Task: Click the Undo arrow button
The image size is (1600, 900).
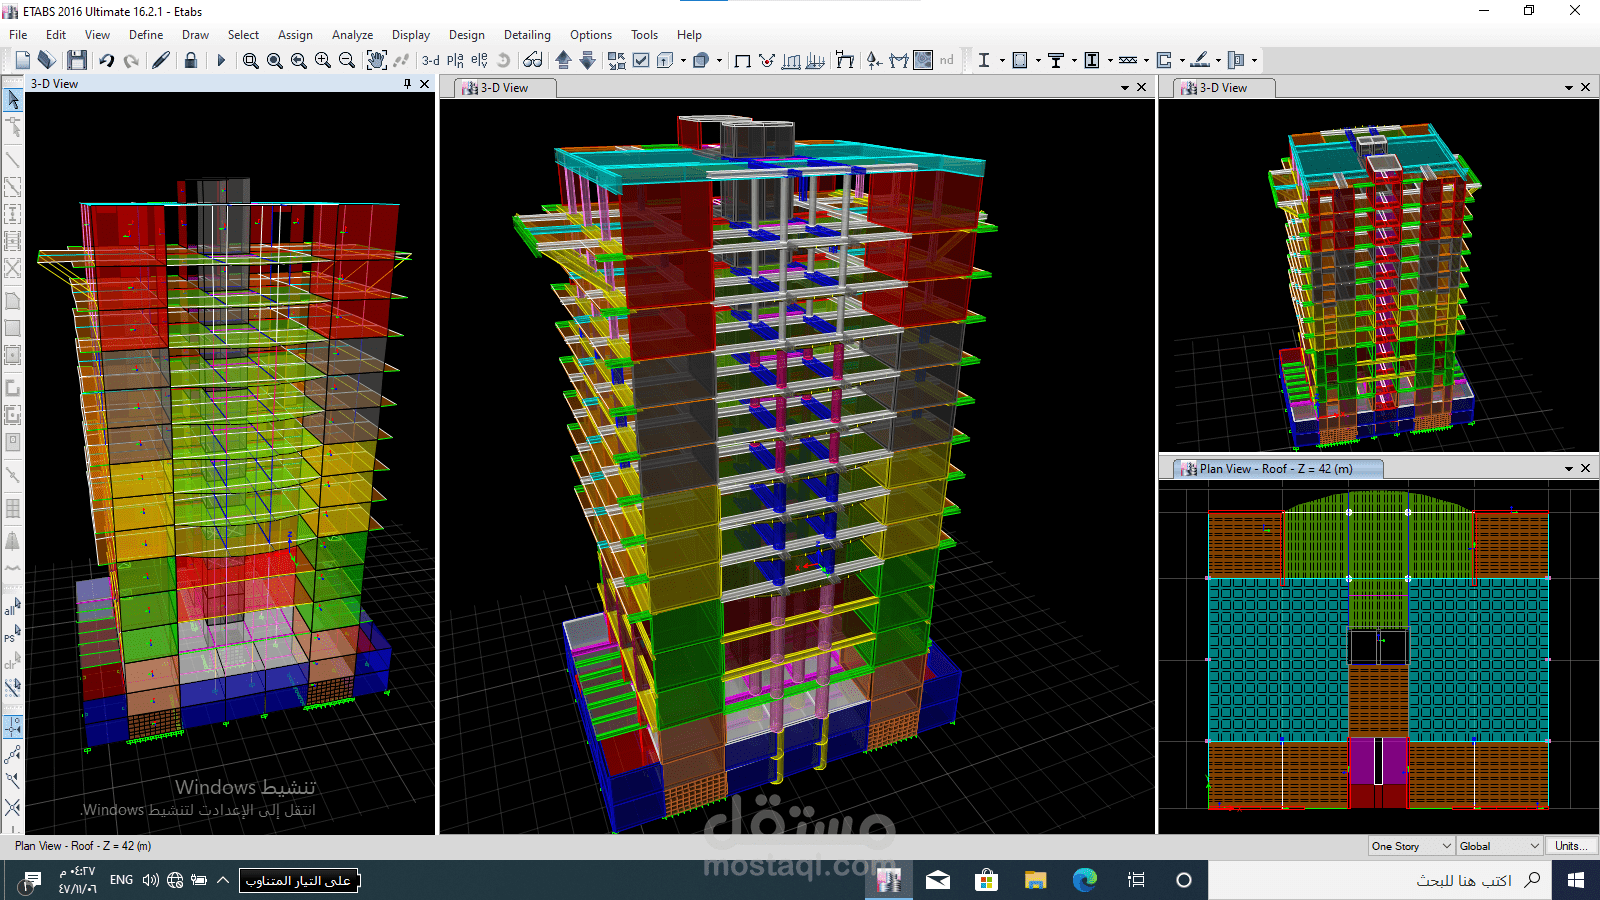Action: (x=106, y=60)
